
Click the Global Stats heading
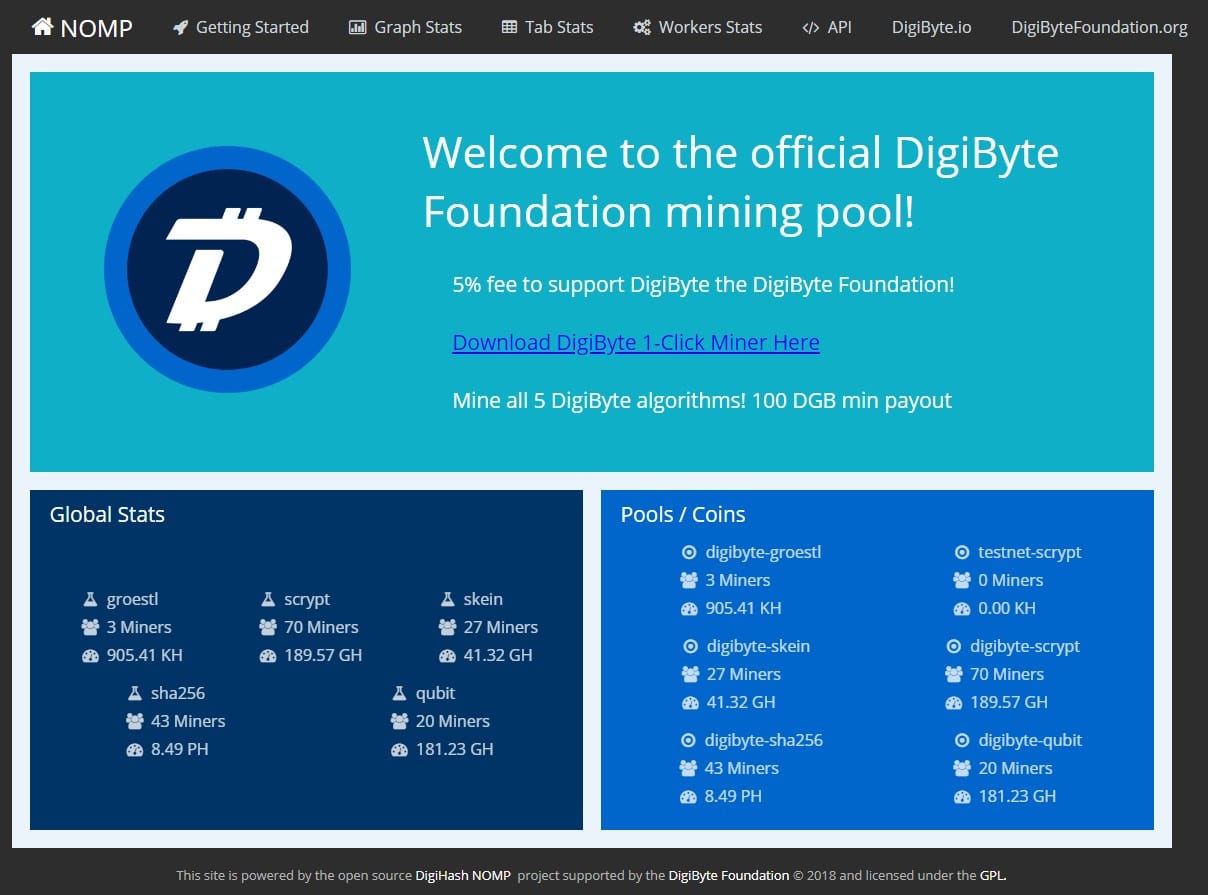[x=107, y=514]
